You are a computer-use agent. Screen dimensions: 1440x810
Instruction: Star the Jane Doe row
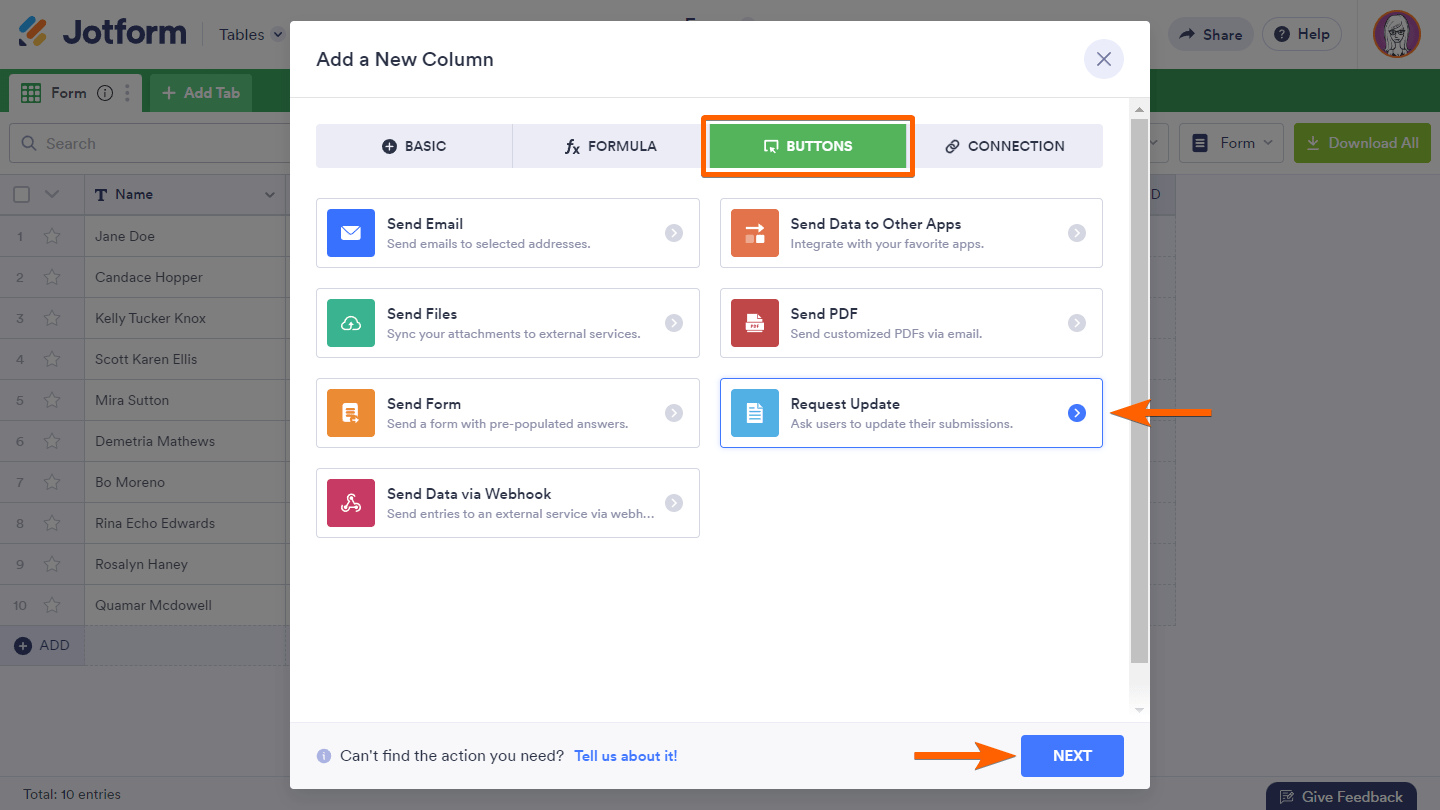tap(52, 237)
